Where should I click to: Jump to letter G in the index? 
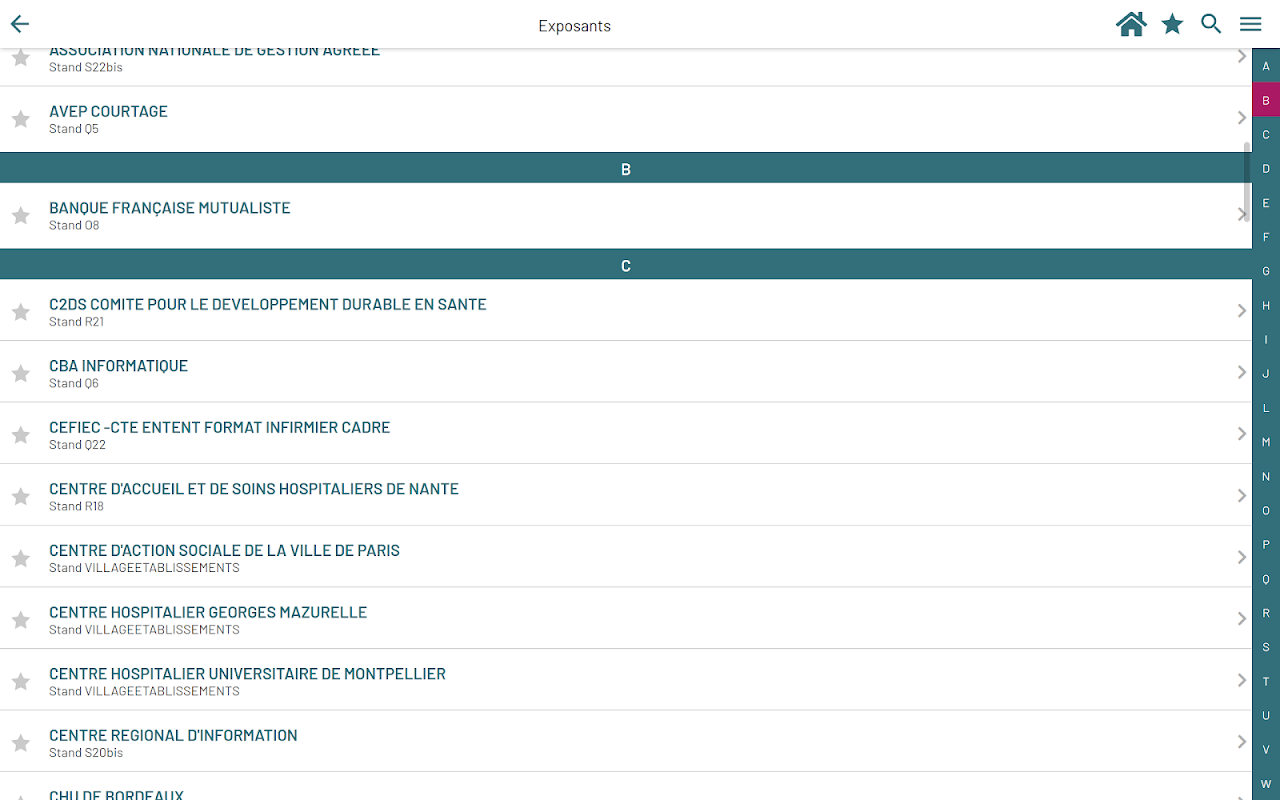(1266, 271)
